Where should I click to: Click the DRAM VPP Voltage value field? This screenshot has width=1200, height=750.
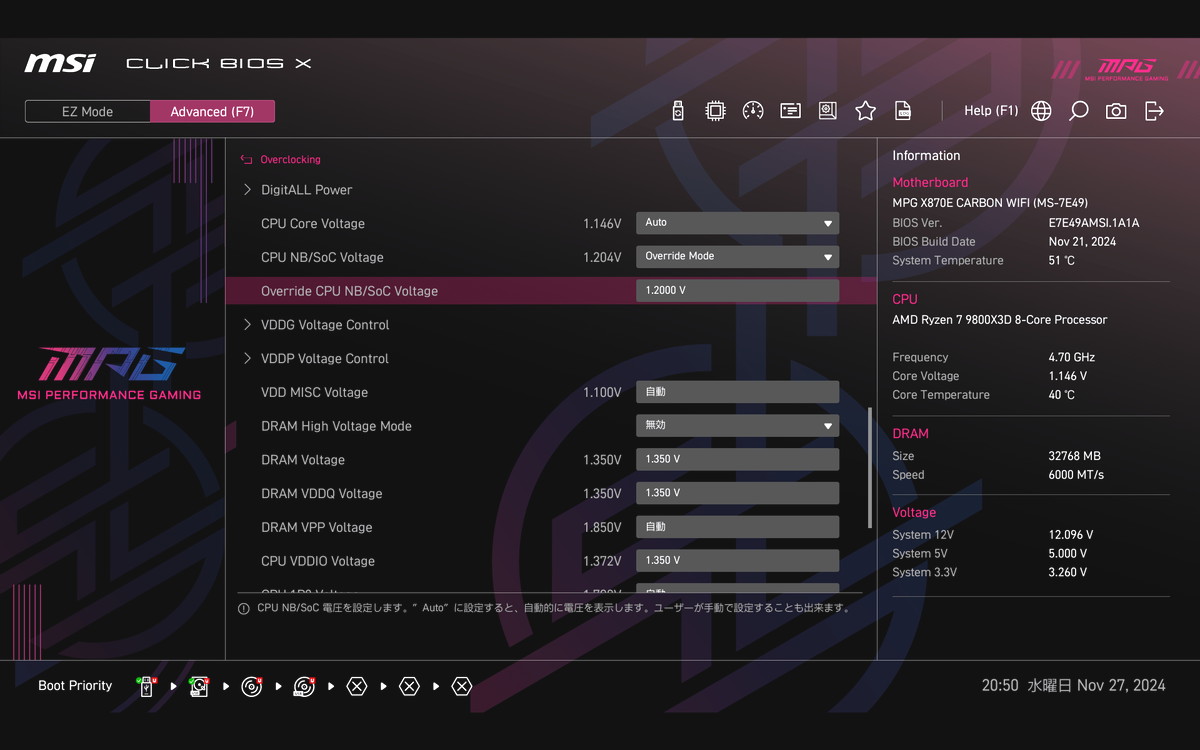(737, 527)
